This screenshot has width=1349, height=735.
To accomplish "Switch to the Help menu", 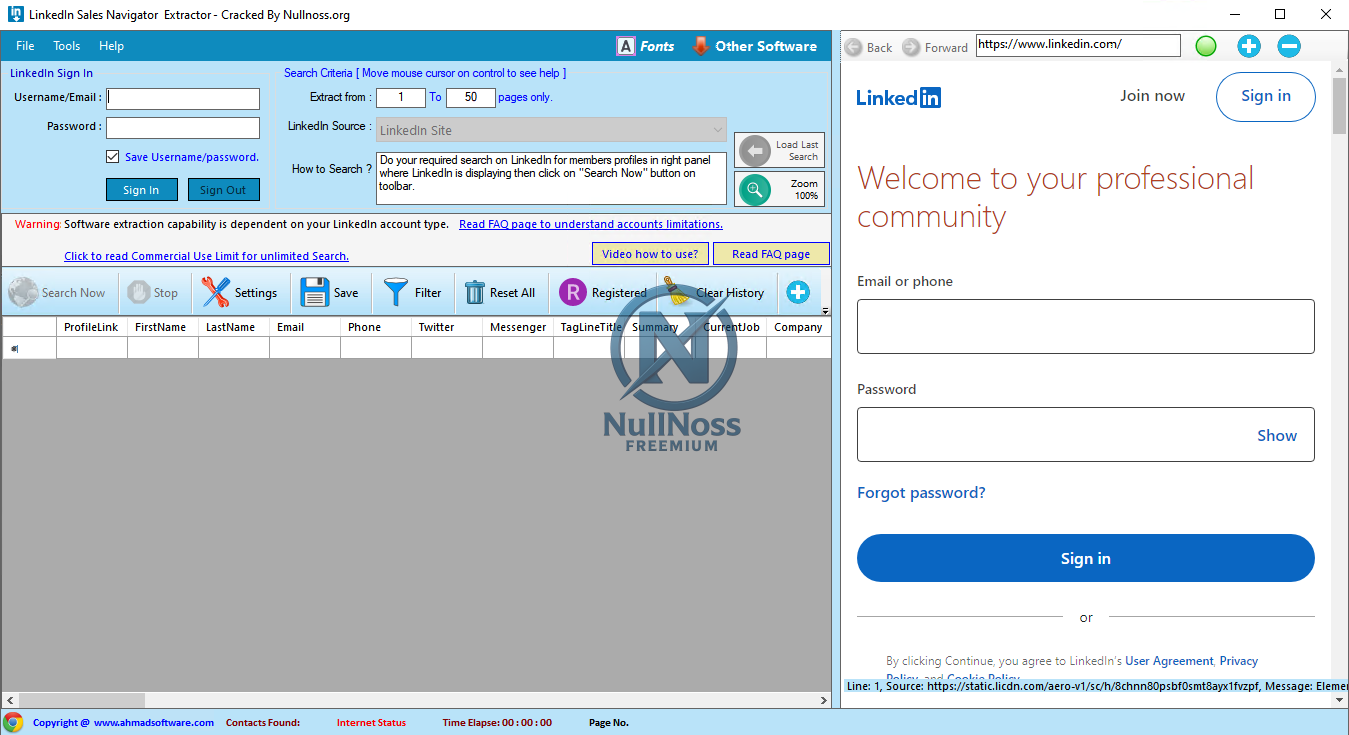I will pos(111,45).
